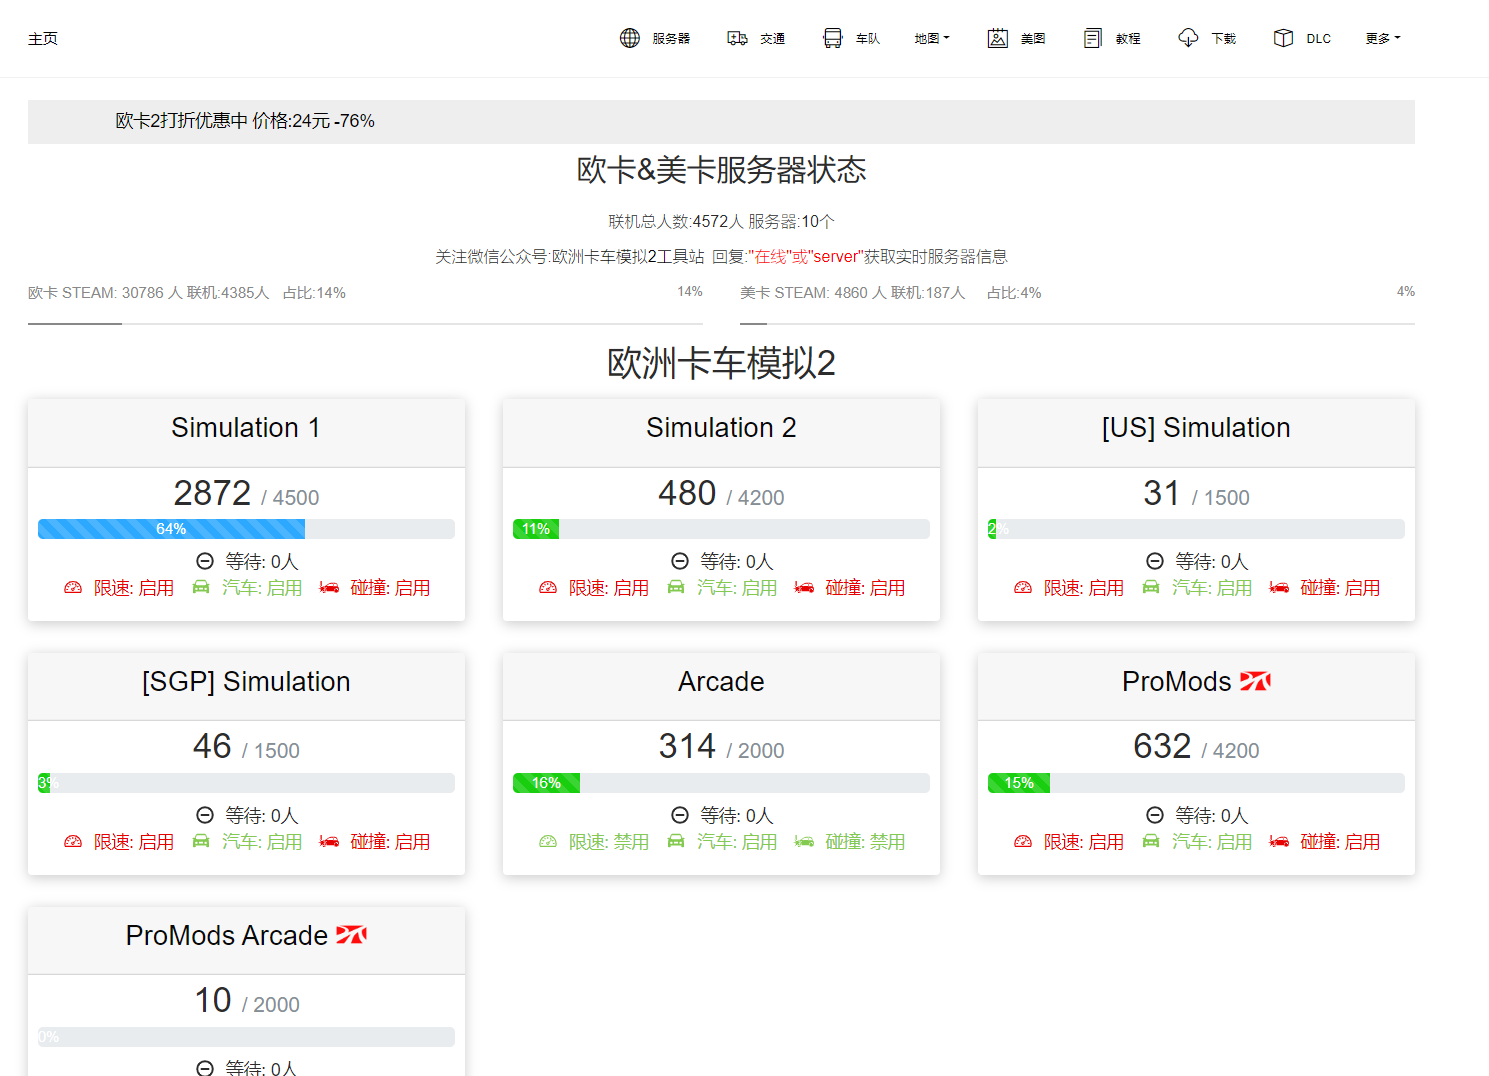Click the Simulation 1 64% progress bar
The height and width of the screenshot is (1076, 1489).
(246, 529)
